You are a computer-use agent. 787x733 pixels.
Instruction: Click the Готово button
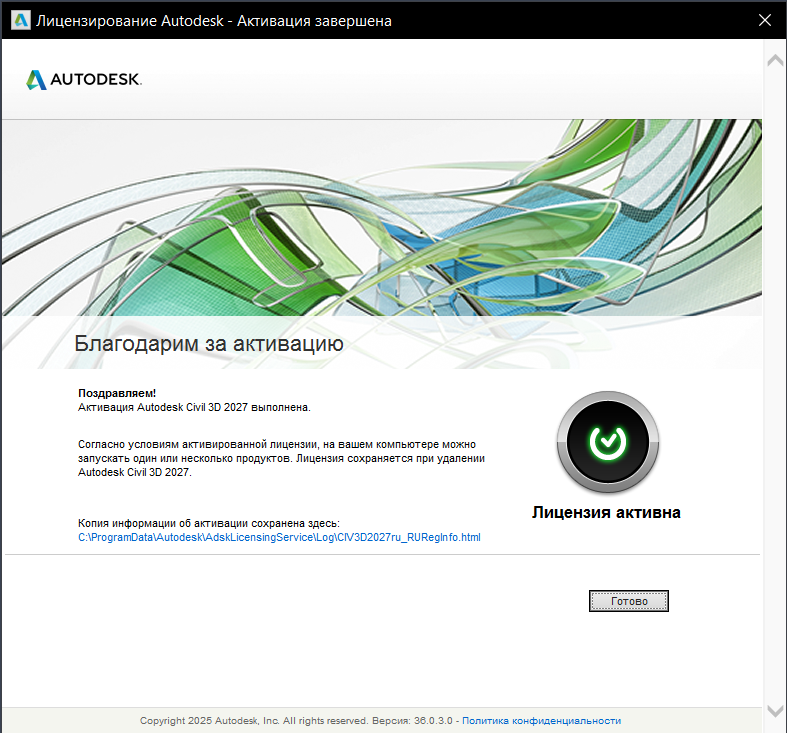pos(628,601)
